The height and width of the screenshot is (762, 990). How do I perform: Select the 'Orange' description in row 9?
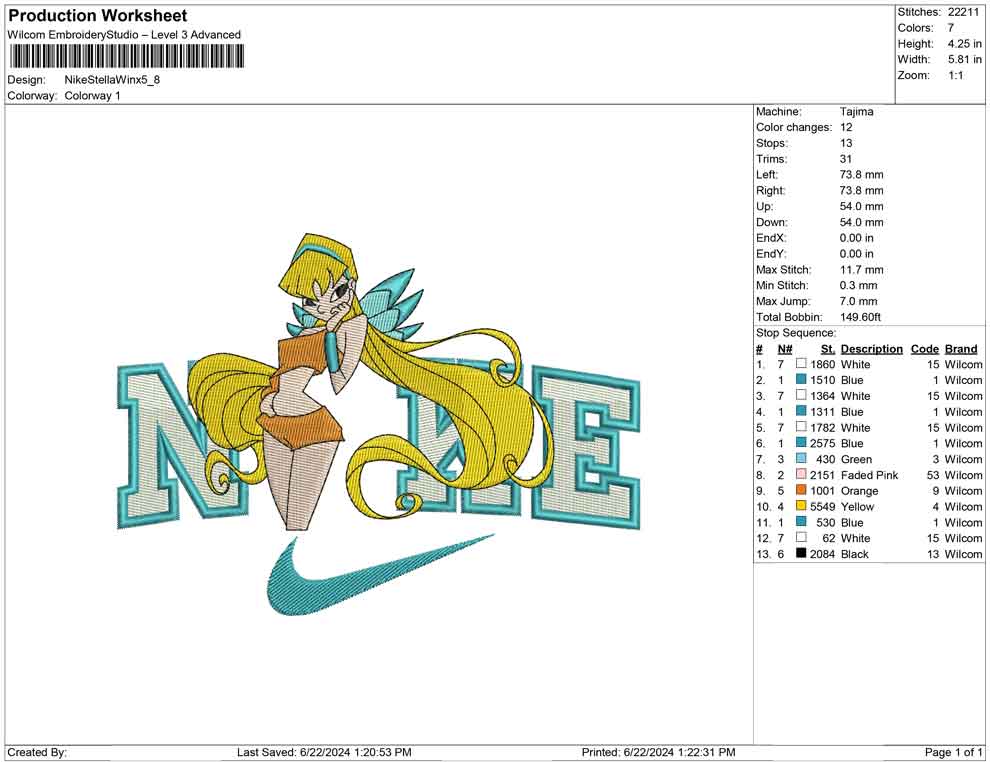coord(859,491)
